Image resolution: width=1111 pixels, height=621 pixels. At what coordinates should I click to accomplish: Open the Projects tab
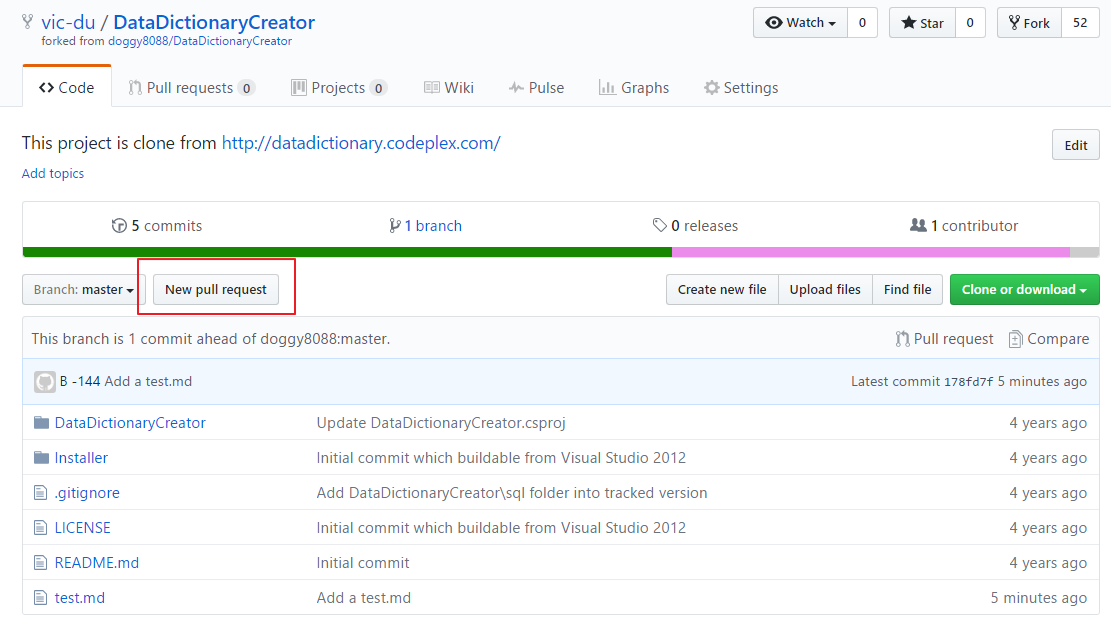click(339, 87)
